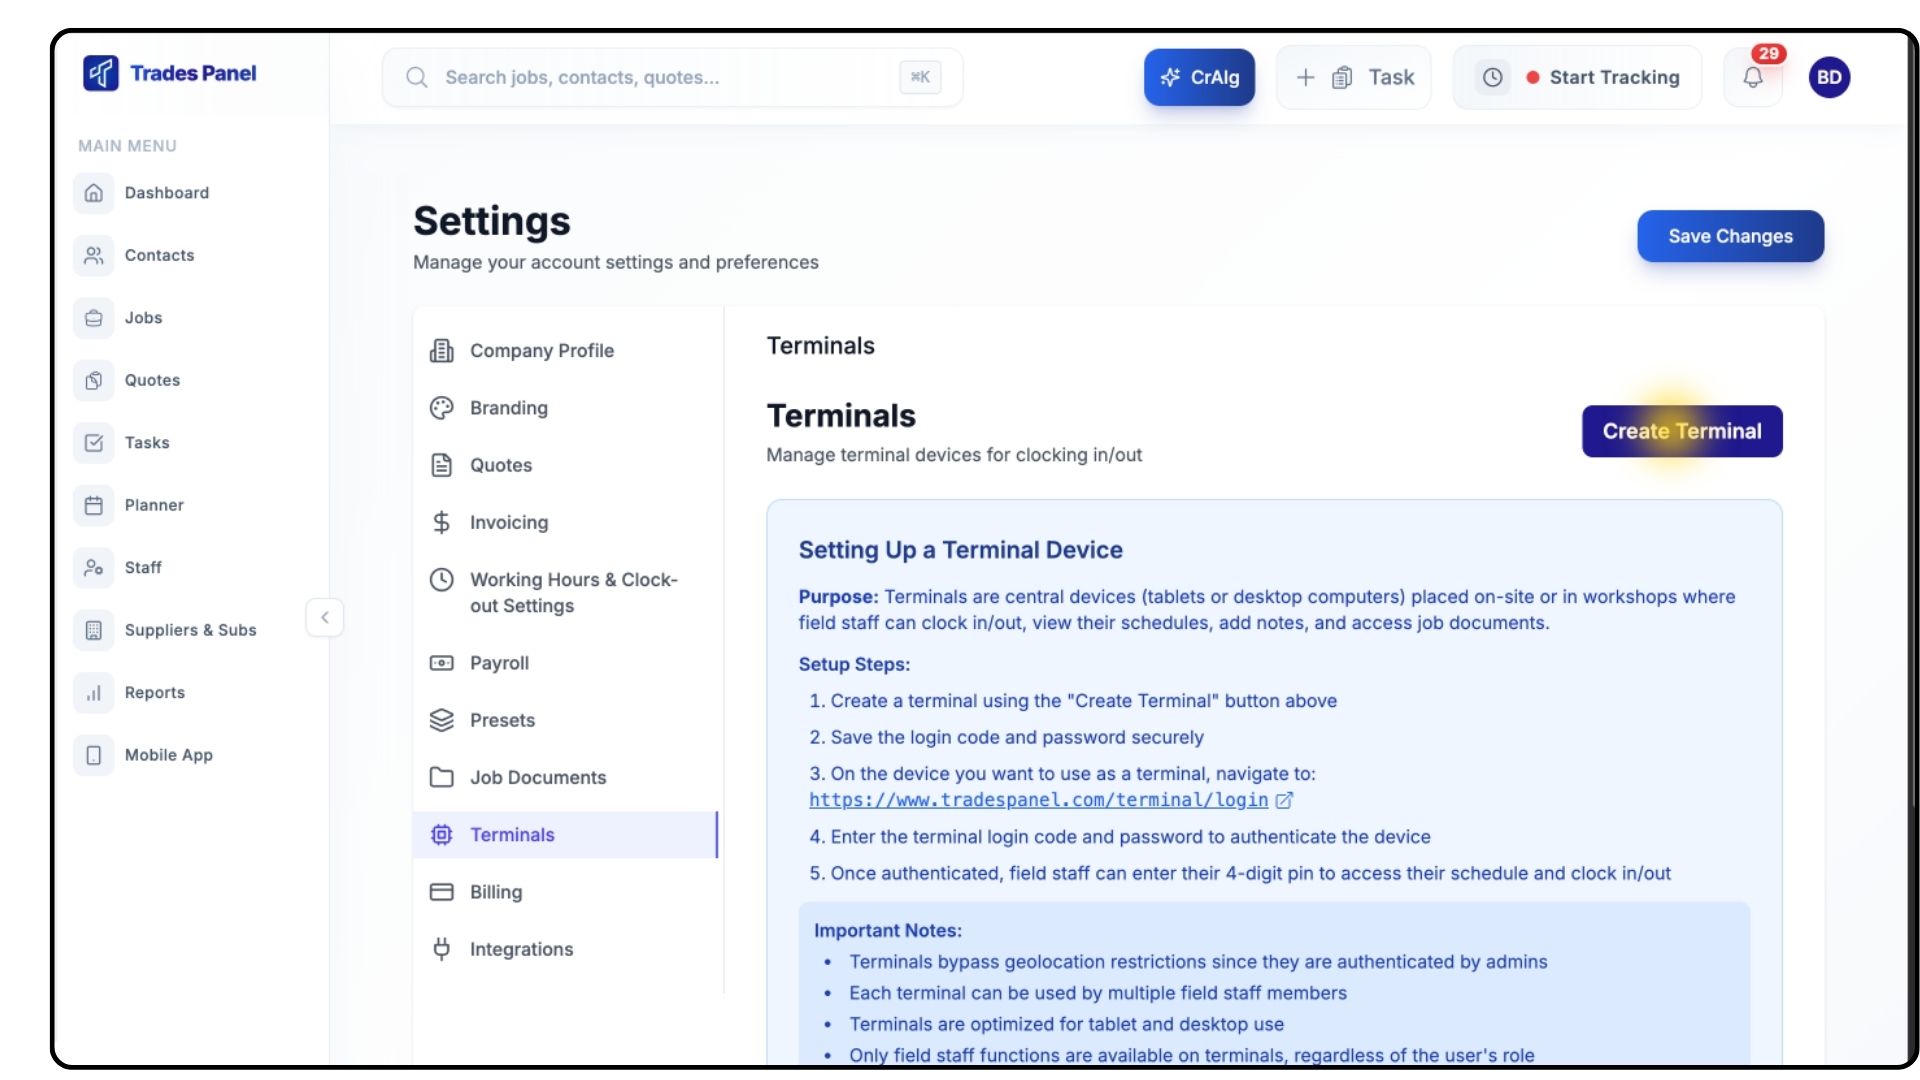Click the Save Changes button

point(1730,236)
